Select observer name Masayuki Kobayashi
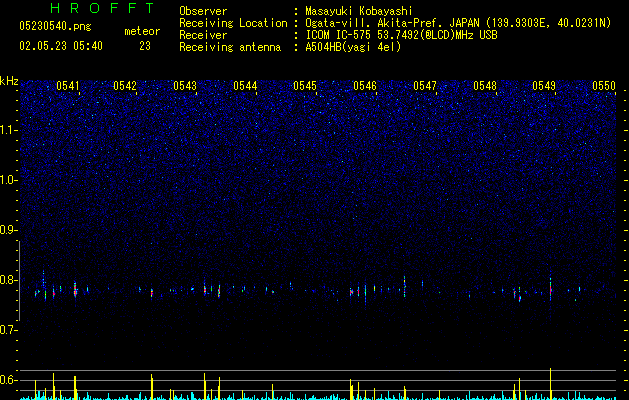This screenshot has width=629, height=400. point(359,11)
